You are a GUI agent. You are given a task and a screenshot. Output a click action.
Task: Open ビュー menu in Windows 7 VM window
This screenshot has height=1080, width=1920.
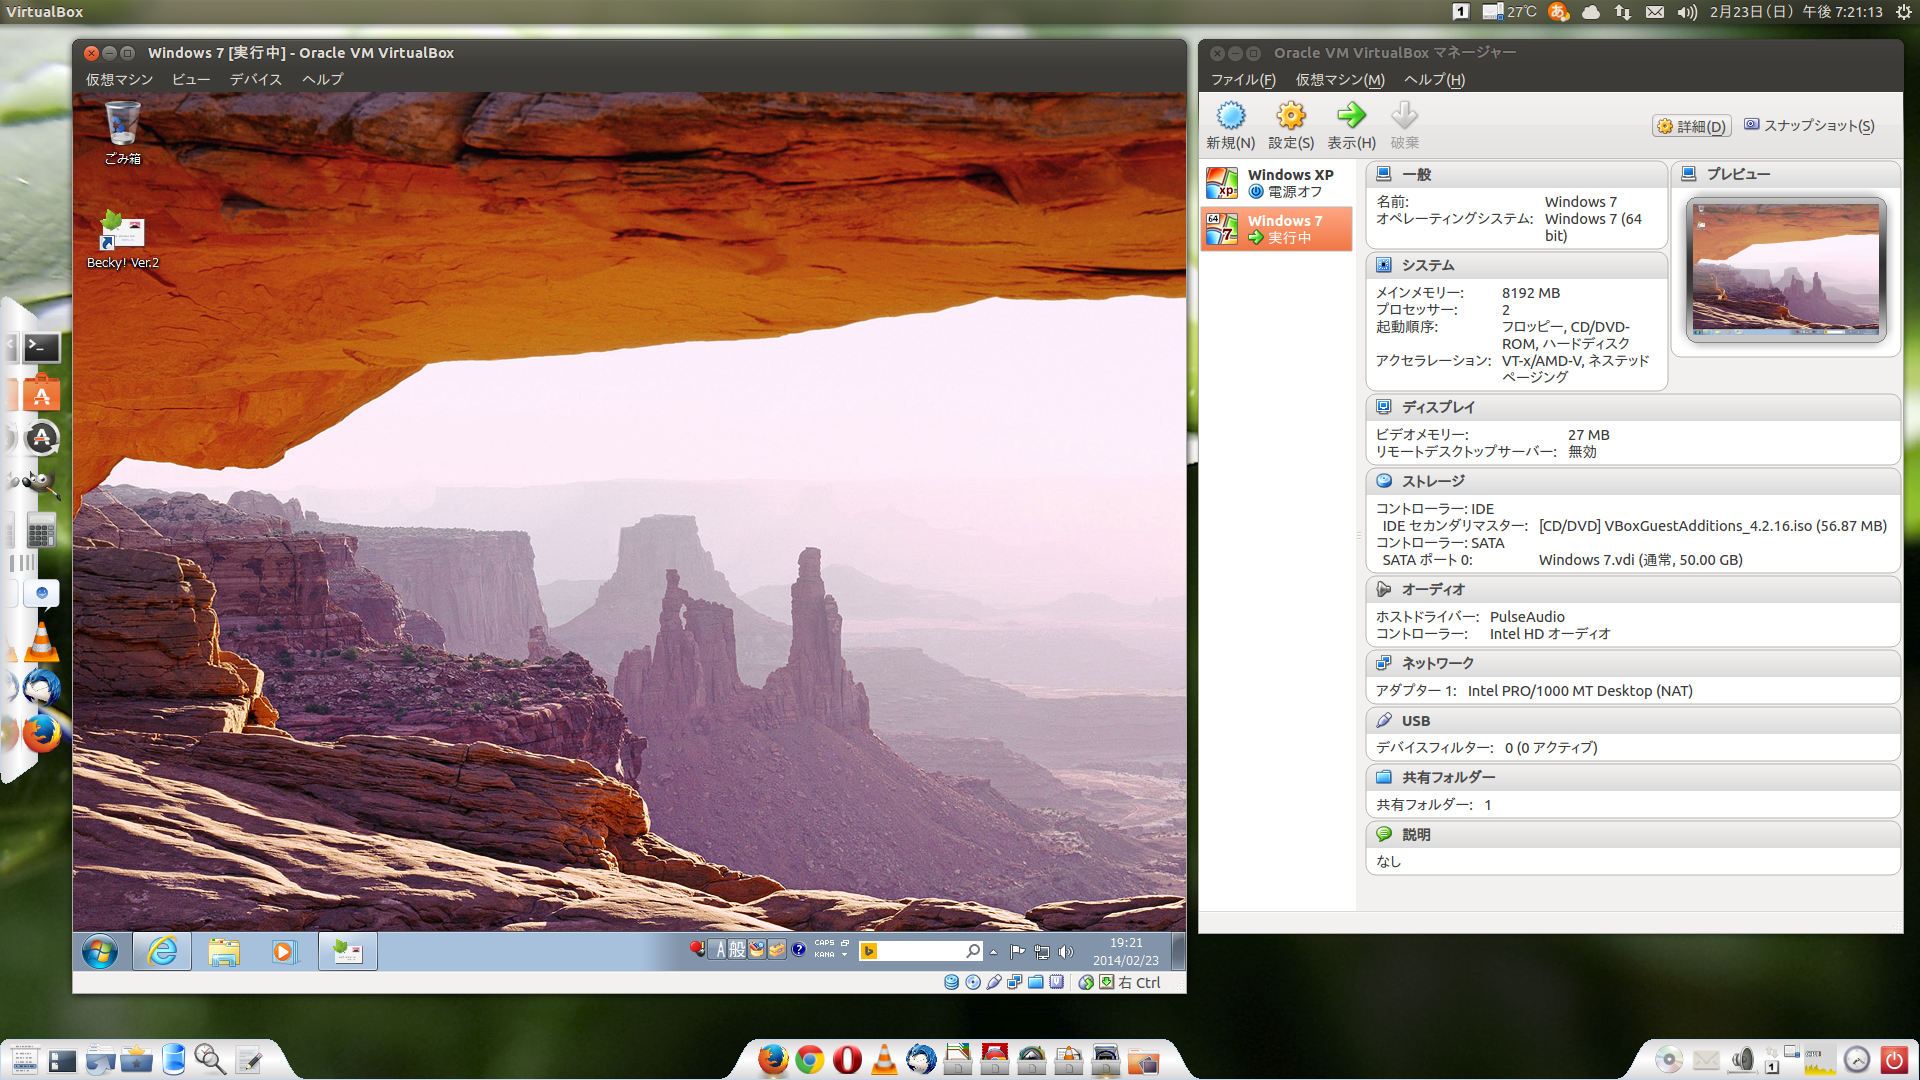coord(190,80)
